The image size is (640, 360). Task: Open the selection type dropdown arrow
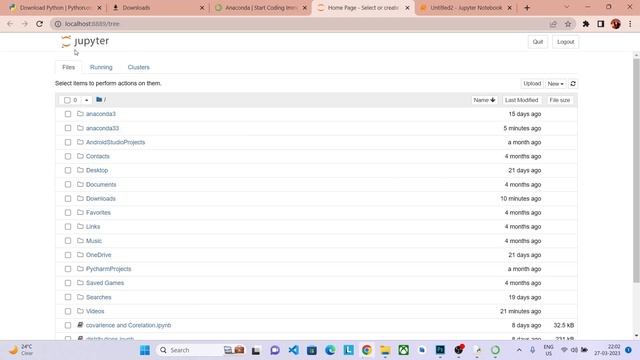(87, 100)
